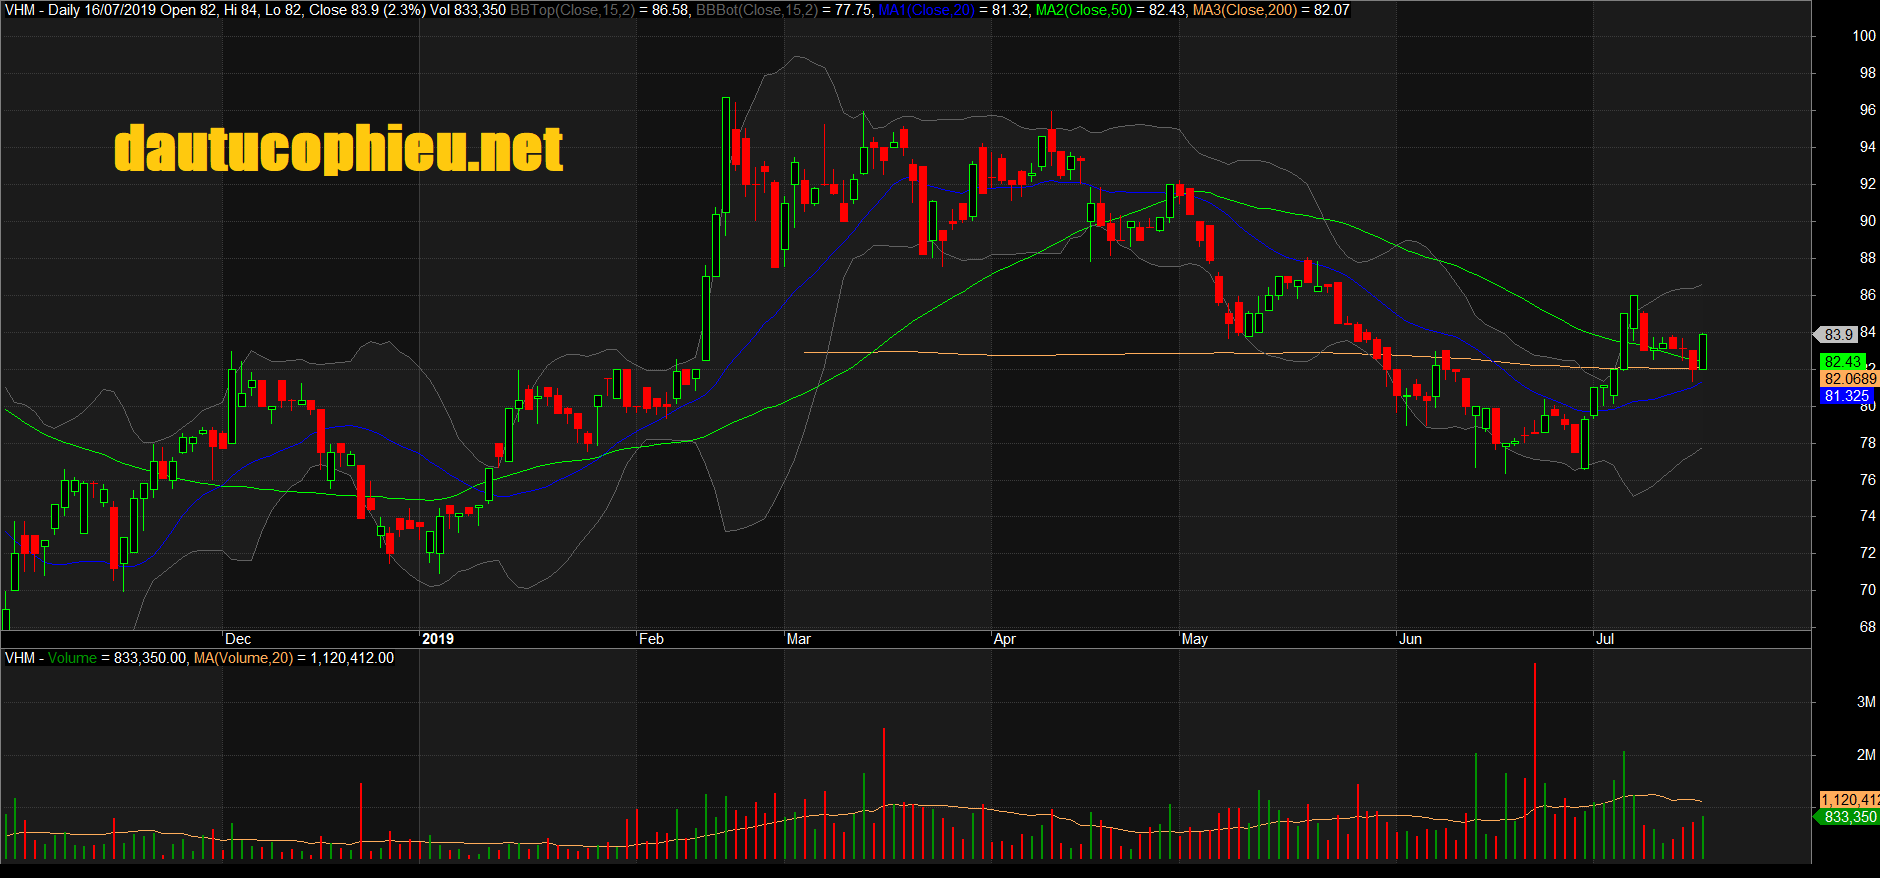Click the Mar marker on the time axis
Screen dimensions: 1880x878
tap(798, 639)
